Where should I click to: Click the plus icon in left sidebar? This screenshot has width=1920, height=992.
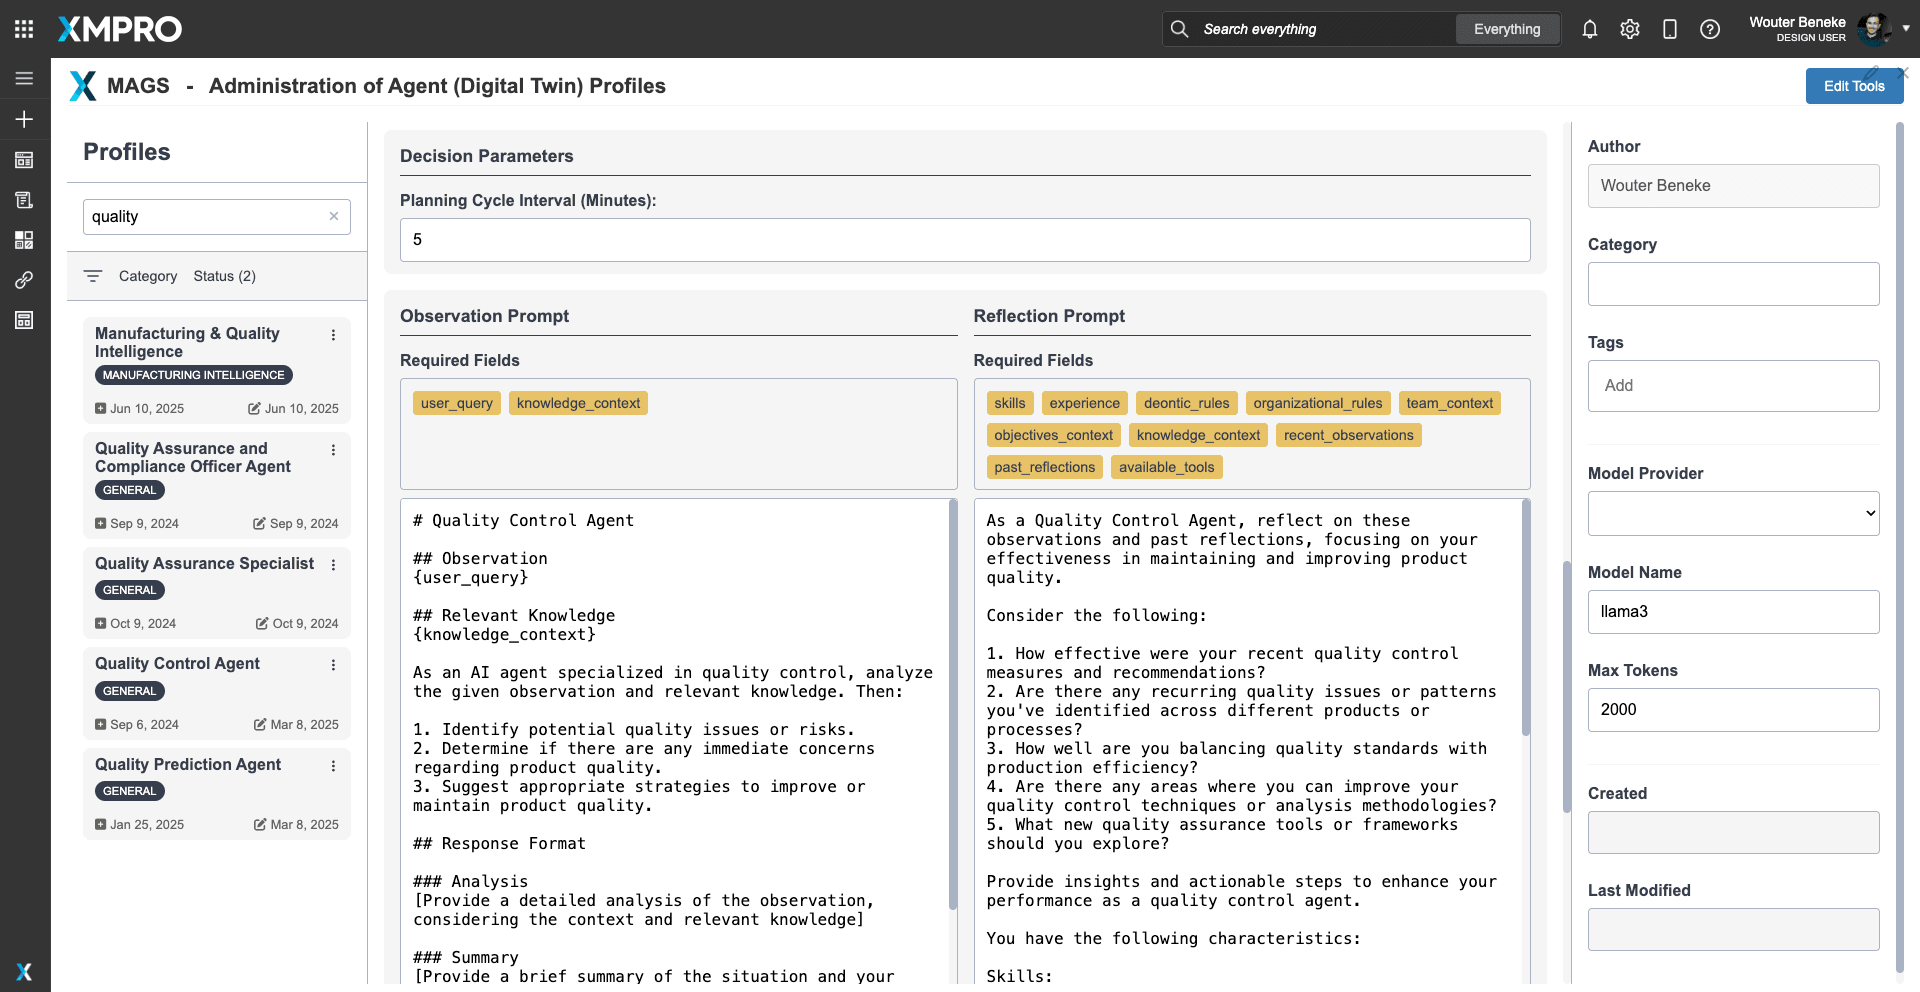[24, 119]
